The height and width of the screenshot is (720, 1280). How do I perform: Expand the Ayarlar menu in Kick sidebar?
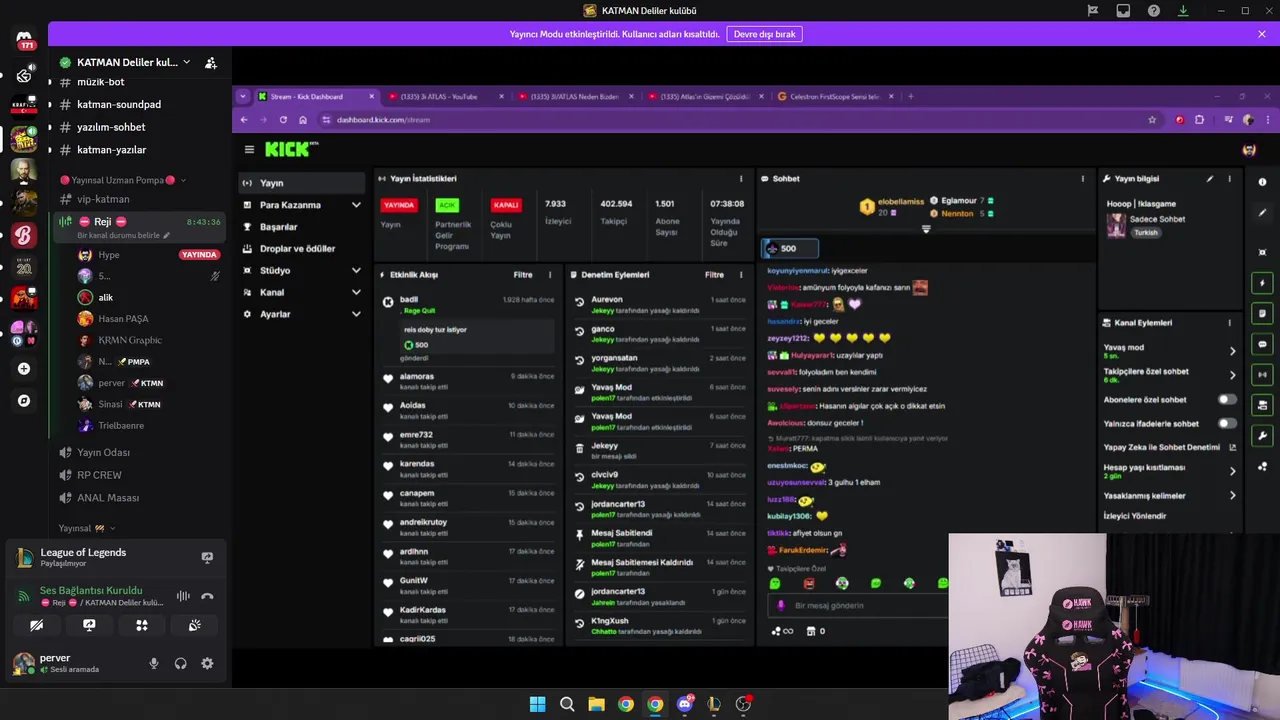tap(355, 314)
